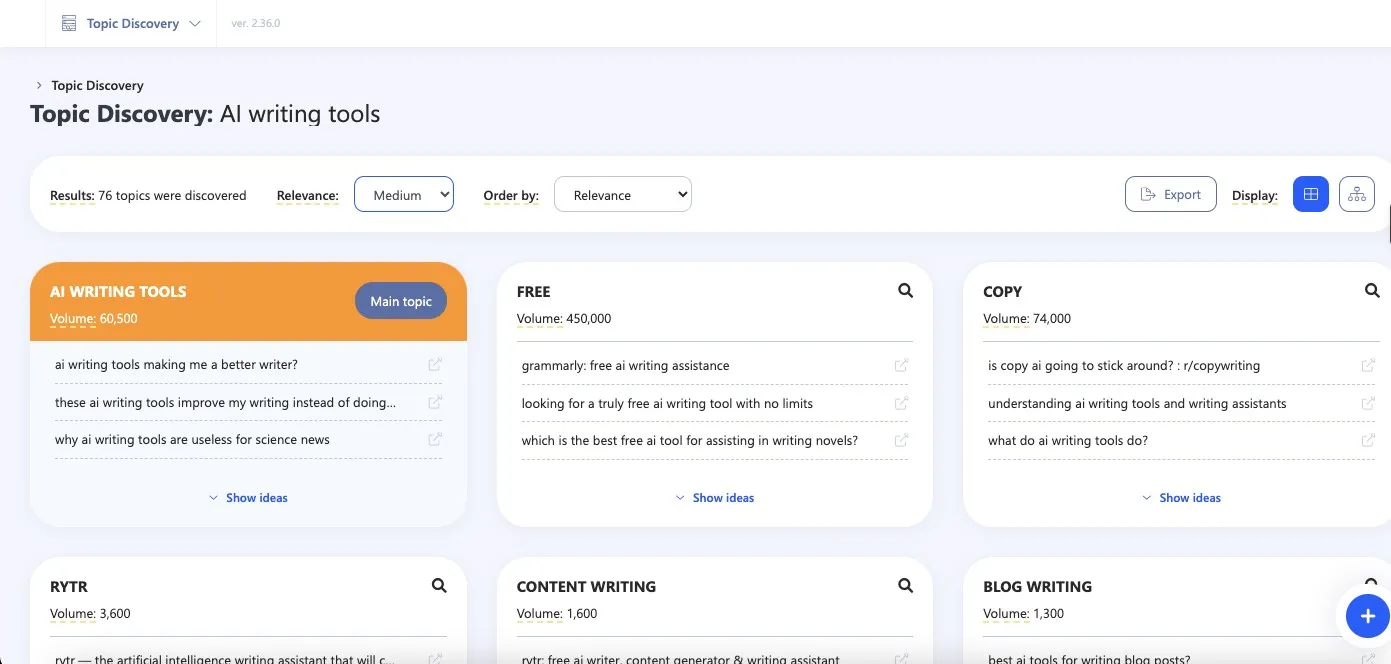Screen dimensions: 1391x664
Task: Switch to the grid display view
Action: point(1311,194)
